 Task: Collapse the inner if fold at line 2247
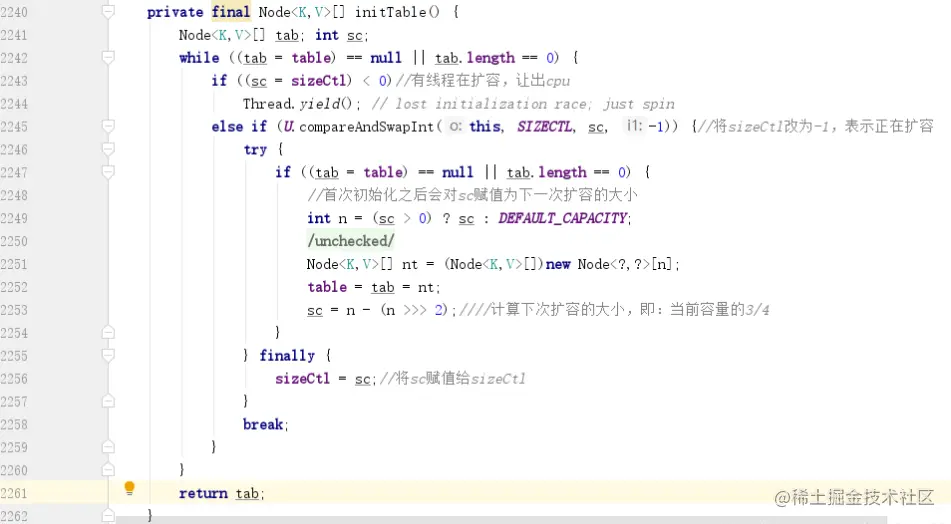(x=108, y=172)
